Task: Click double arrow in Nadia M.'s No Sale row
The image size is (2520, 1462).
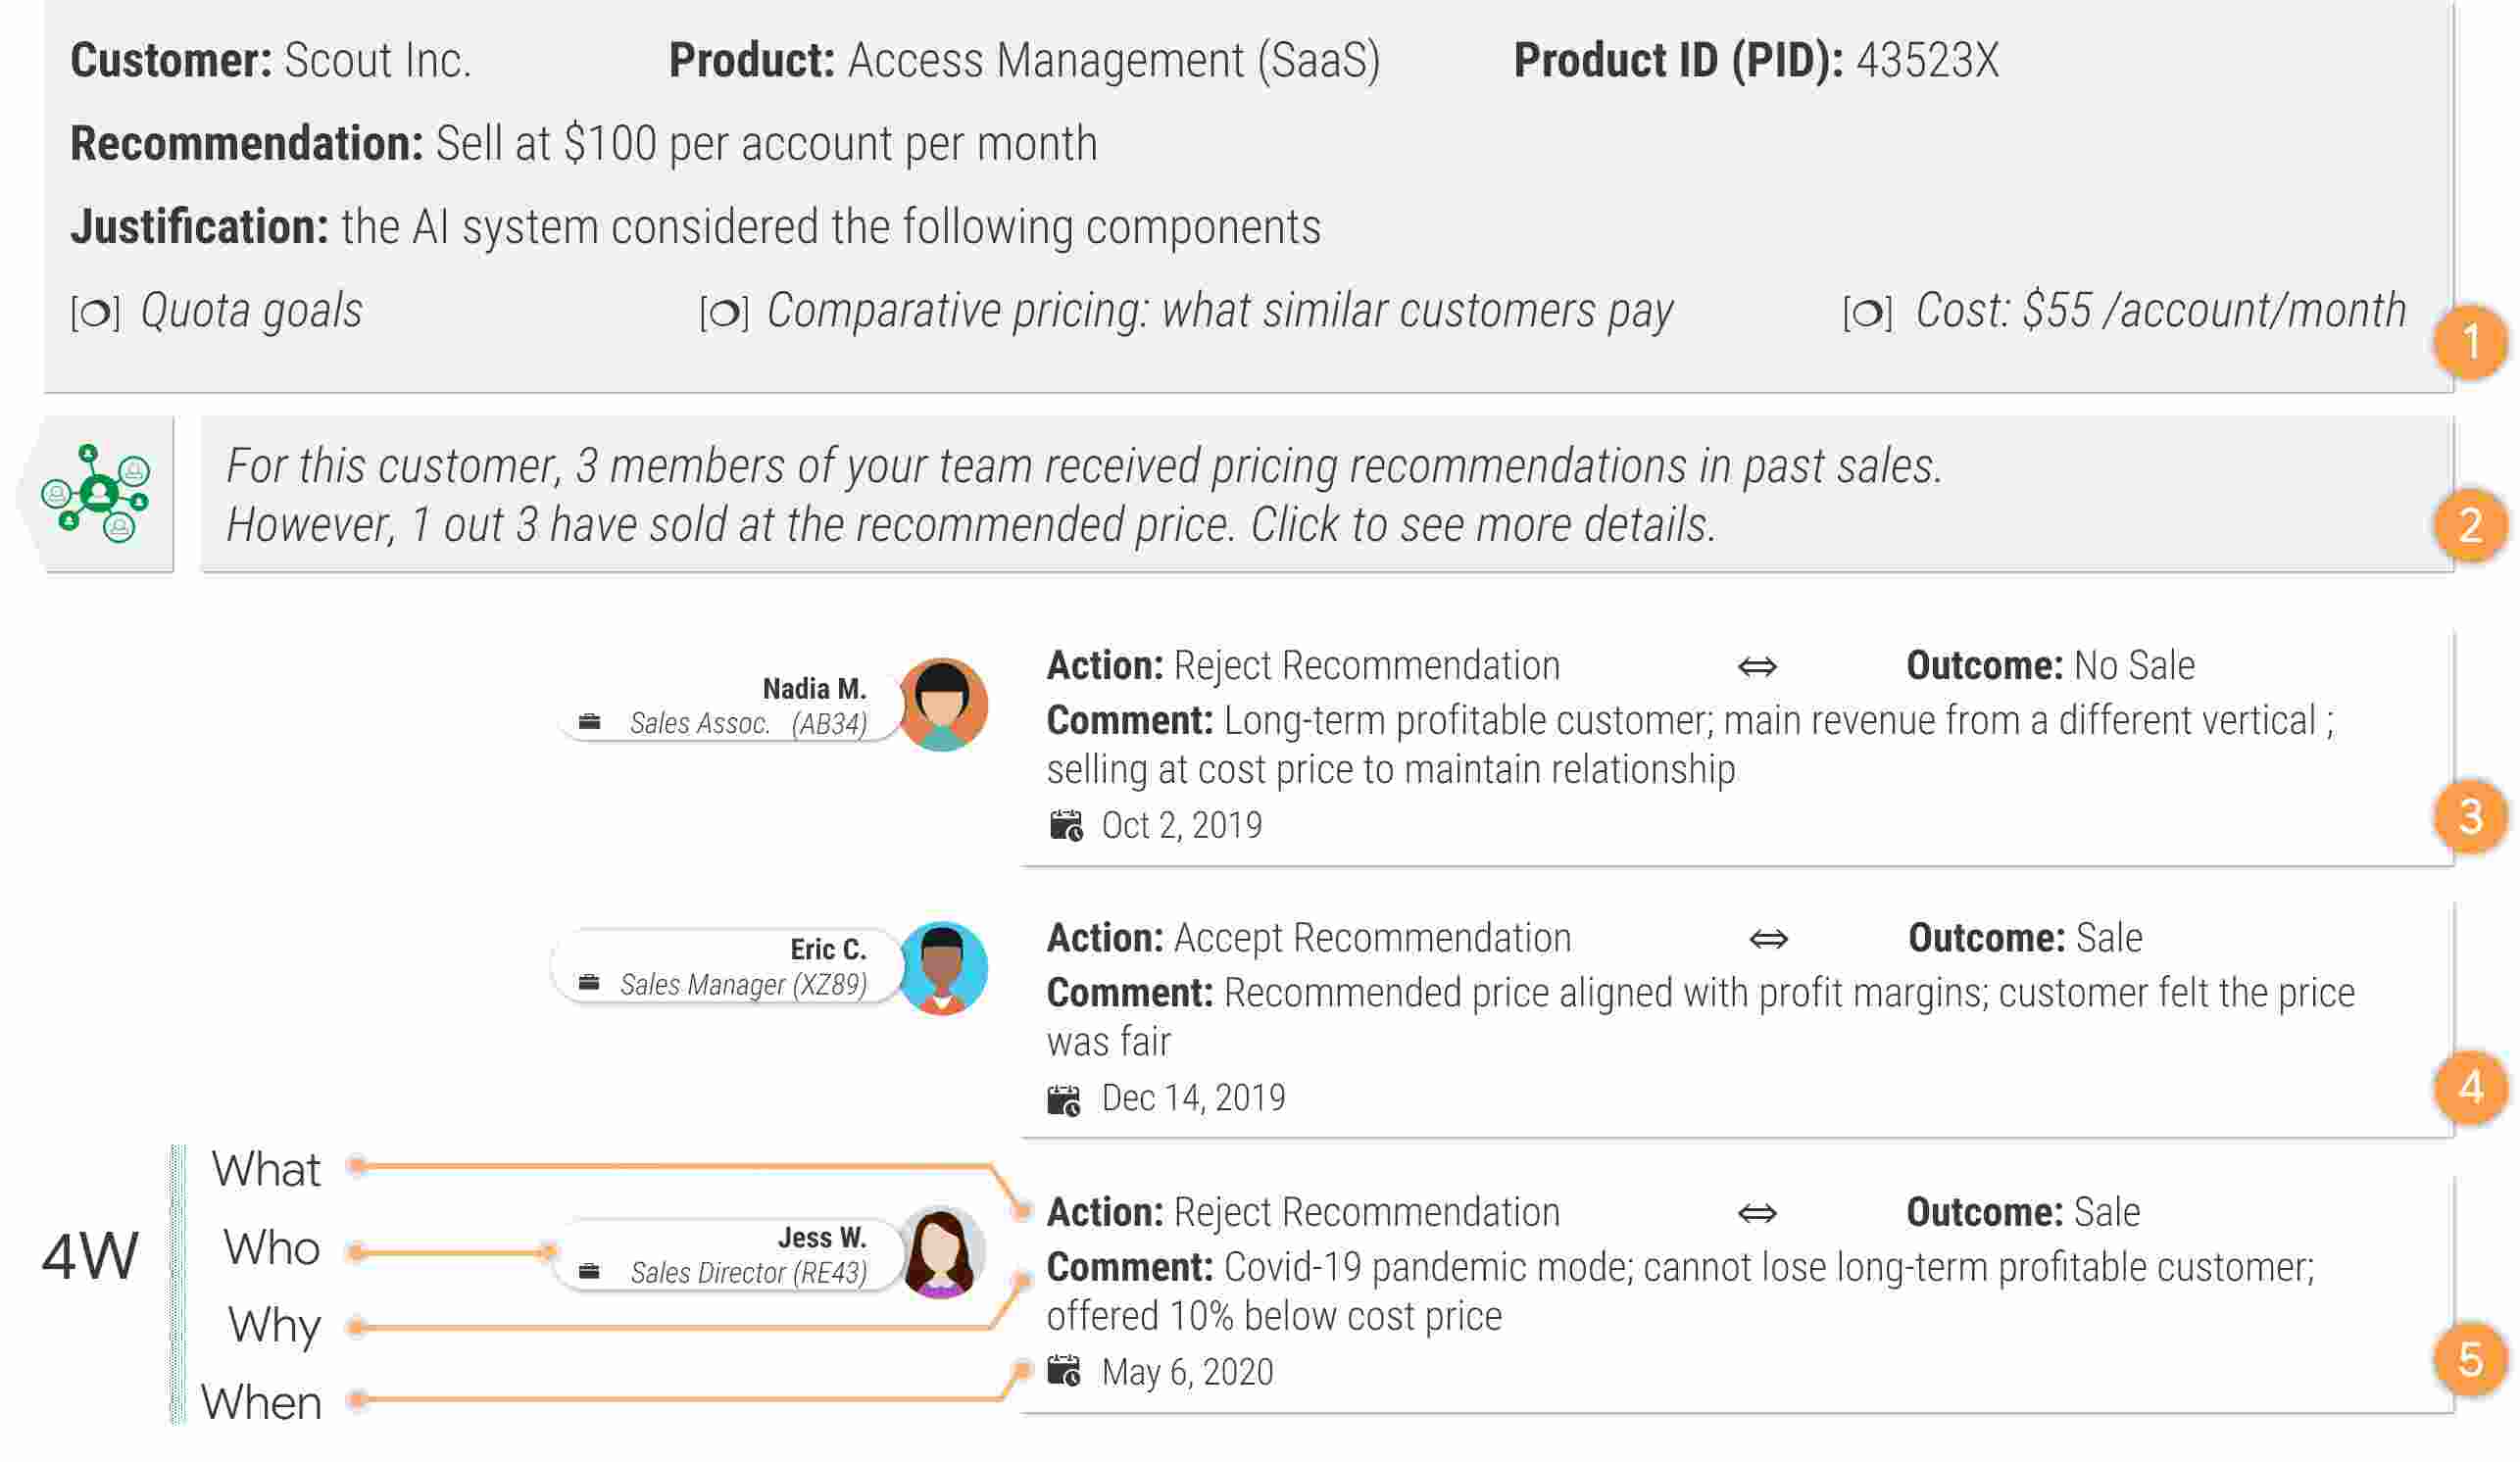Action: click(x=1757, y=666)
